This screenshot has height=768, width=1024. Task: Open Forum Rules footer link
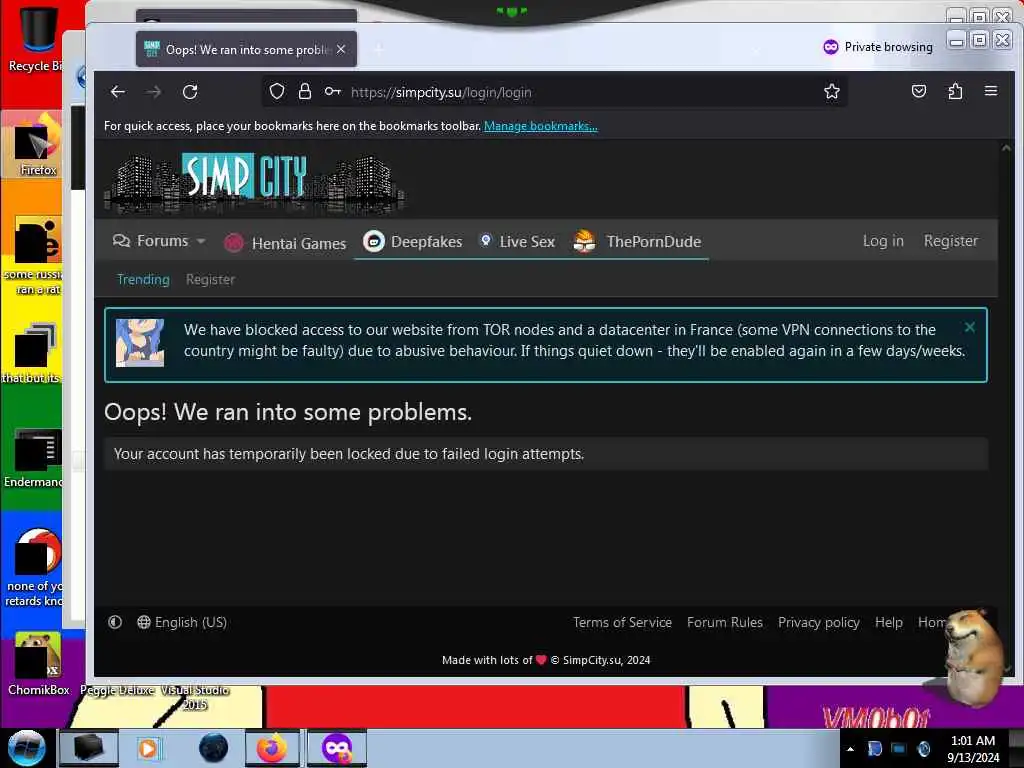pyautogui.click(x=725, y=622)
